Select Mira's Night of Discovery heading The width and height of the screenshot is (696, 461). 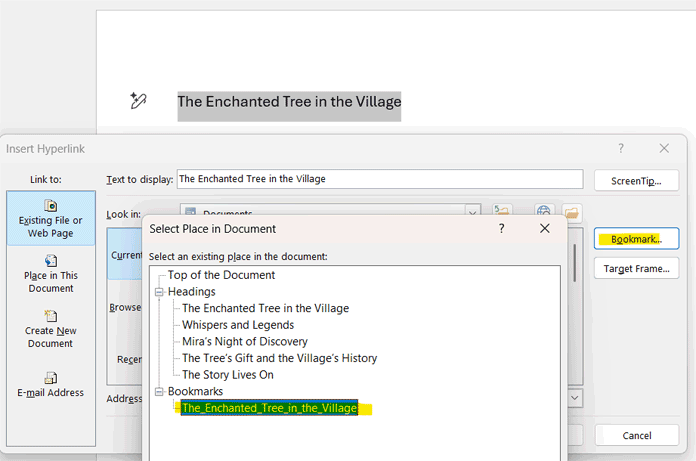coord(245,342)
